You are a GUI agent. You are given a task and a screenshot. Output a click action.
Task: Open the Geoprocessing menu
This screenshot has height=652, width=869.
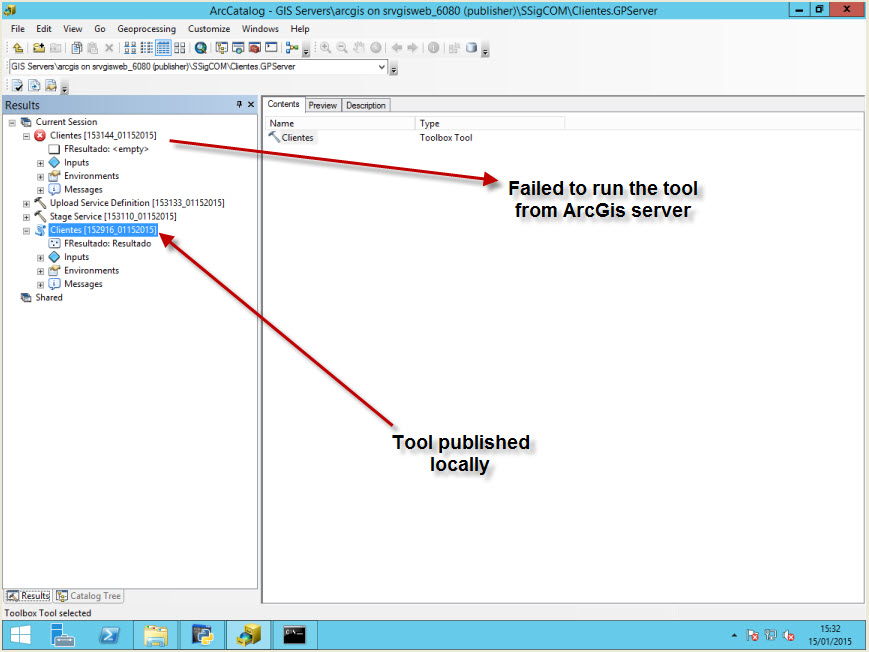coord(146,29)
